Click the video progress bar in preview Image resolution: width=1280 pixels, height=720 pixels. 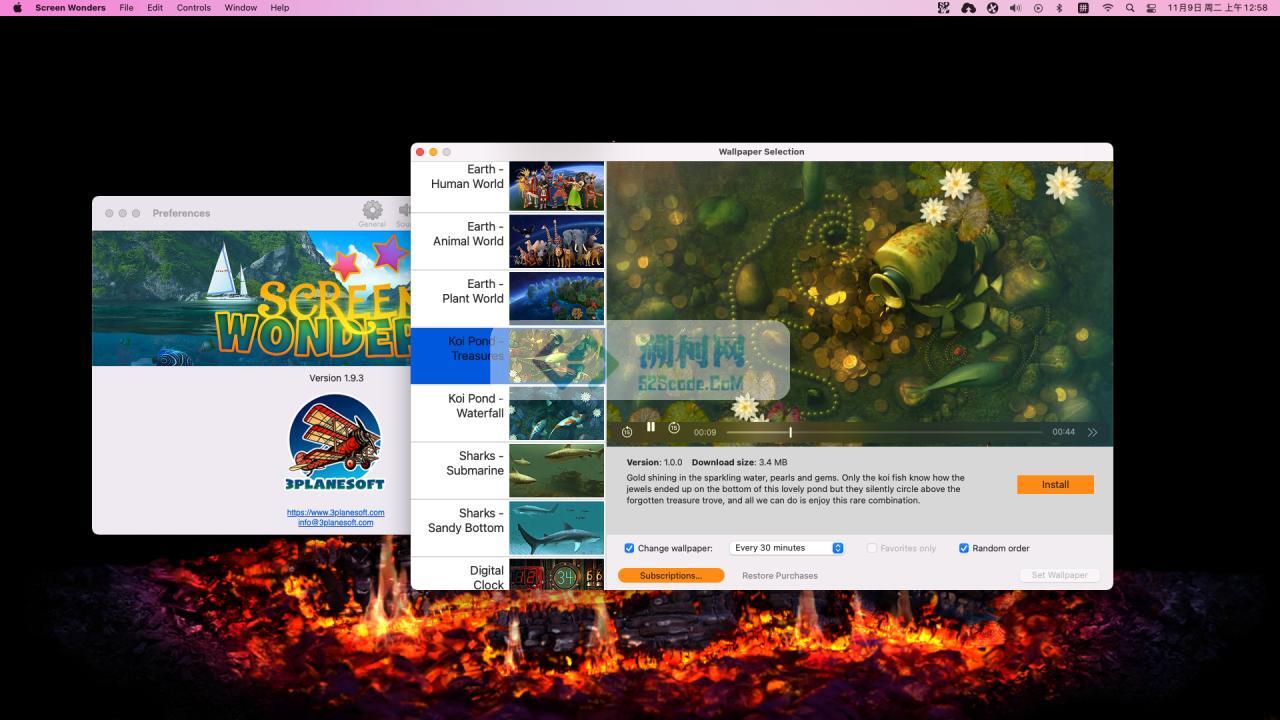click(x=884, y=432)
